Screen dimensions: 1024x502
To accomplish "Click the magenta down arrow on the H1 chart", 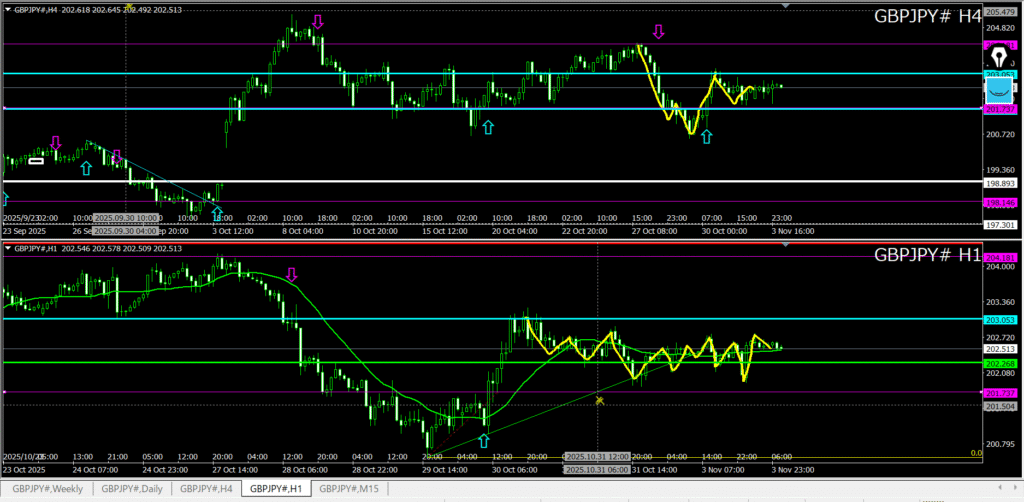I will [292, 274].
